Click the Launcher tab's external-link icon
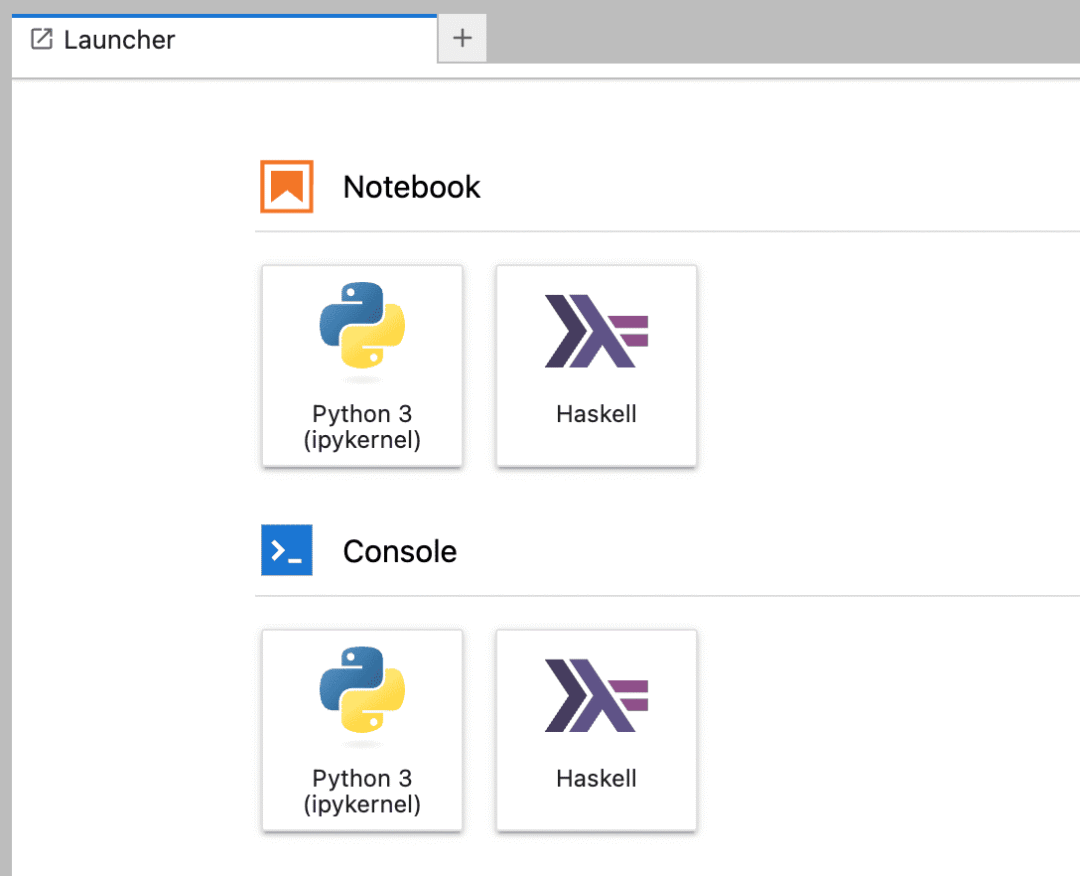The height and width of the screenshot is (876, 1080). point(41,39)
